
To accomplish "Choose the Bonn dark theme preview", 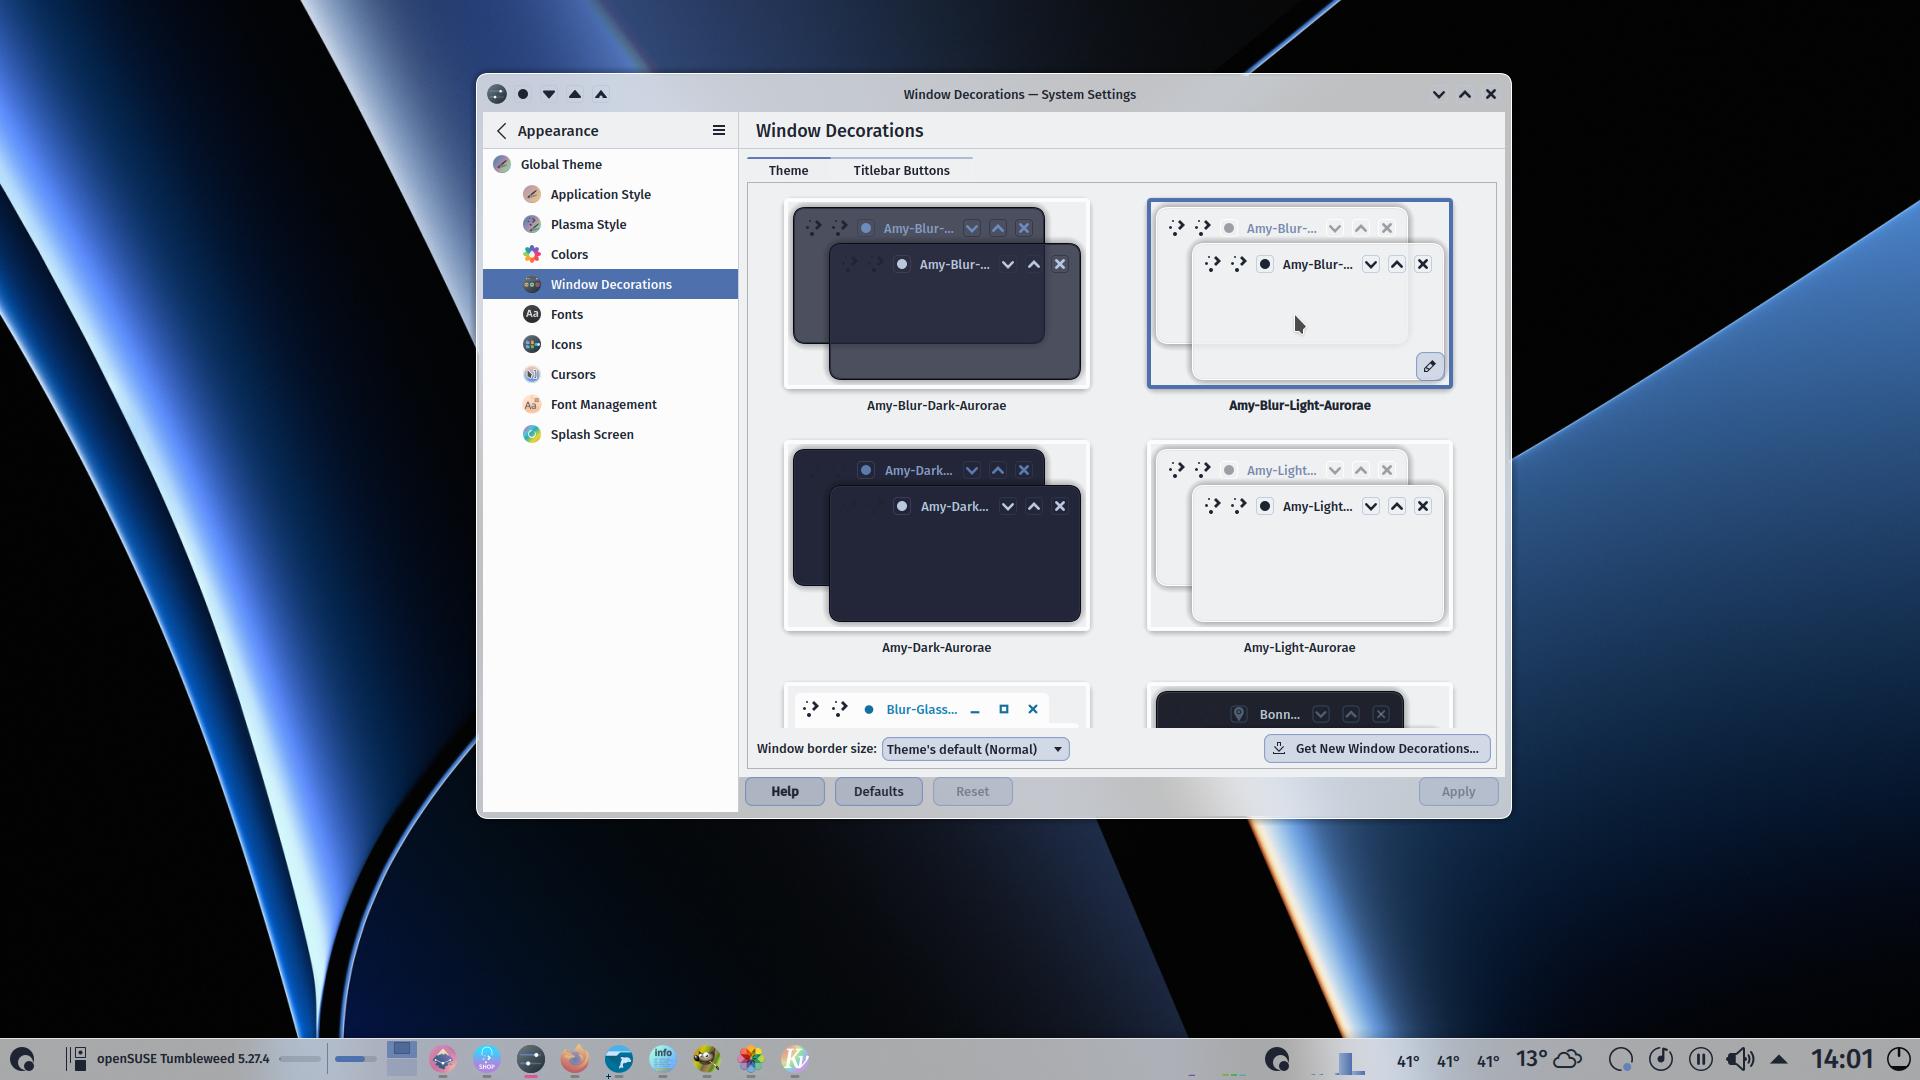I will [1299, 706].
